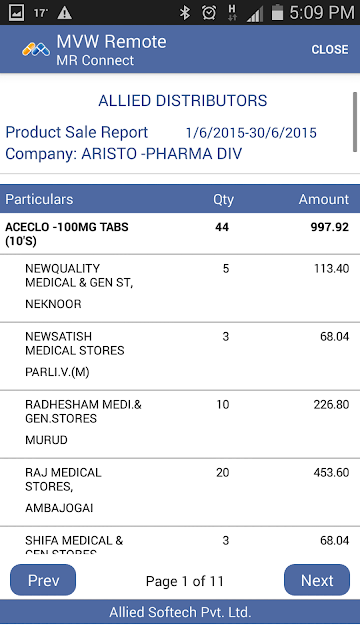Tap the signal strength icon
This screenshot has width=360, height=640.
pos(255,14)
